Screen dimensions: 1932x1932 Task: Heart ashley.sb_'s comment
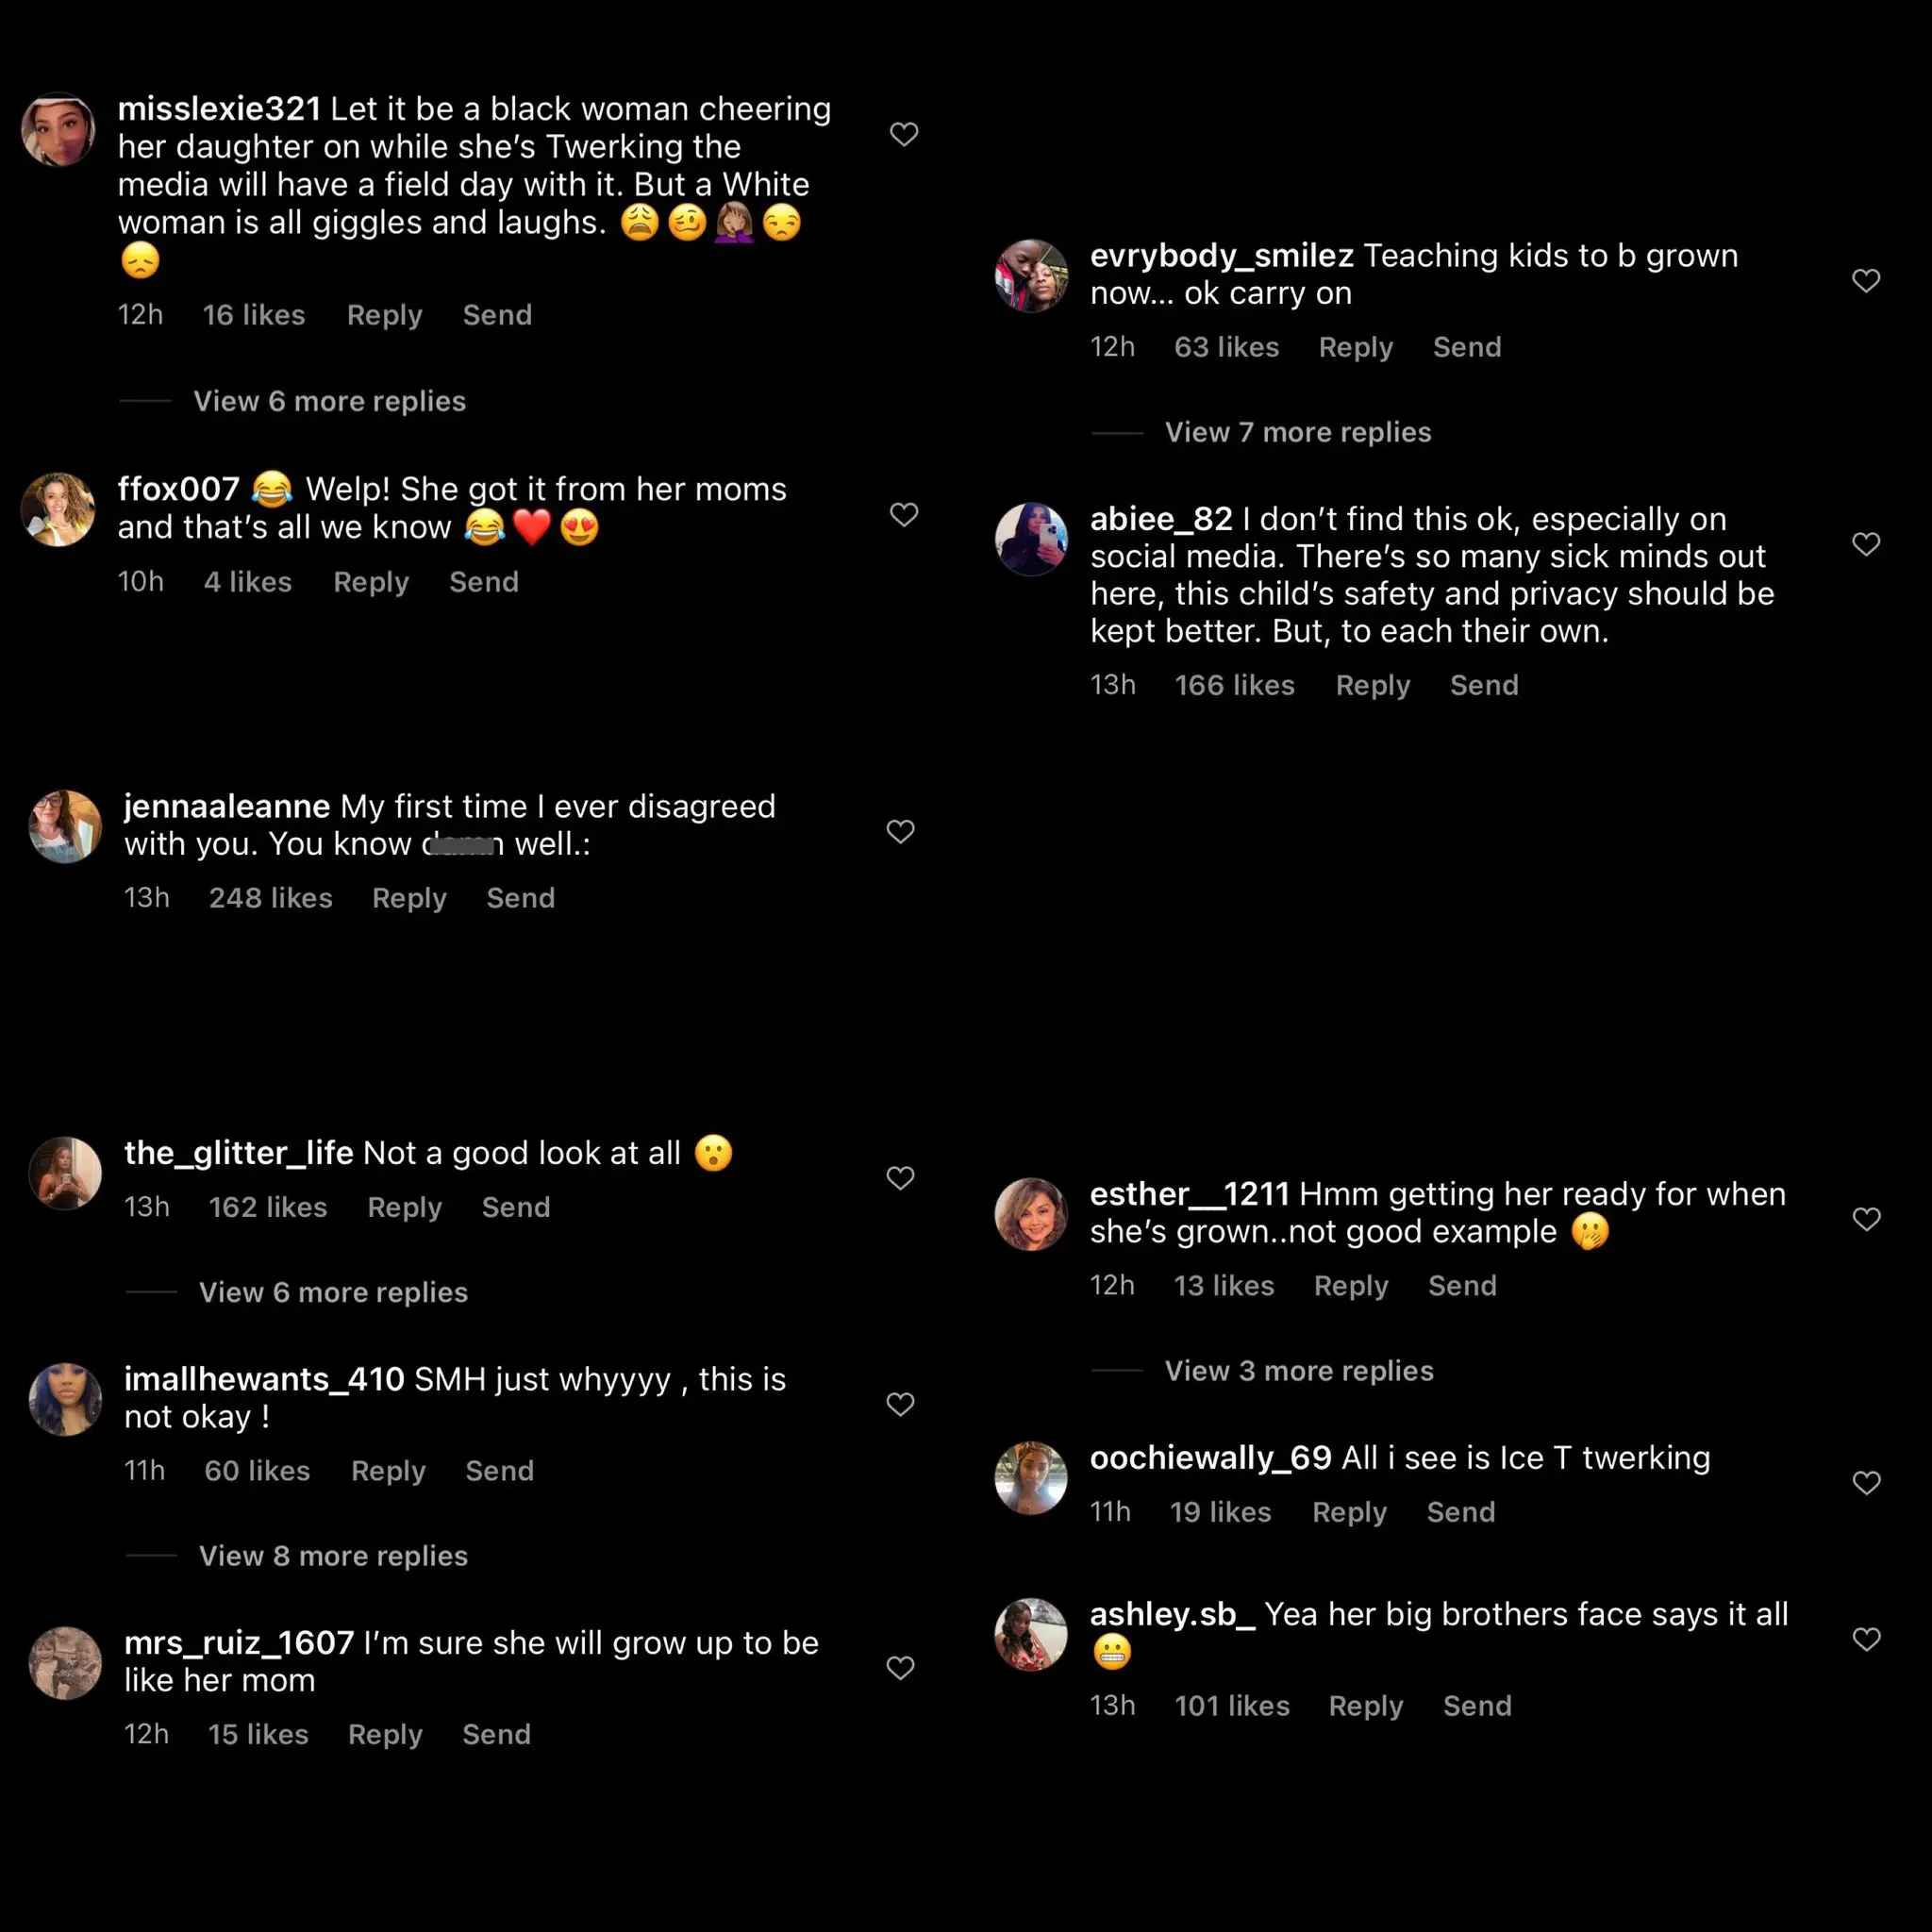tap(1866, 1639)
